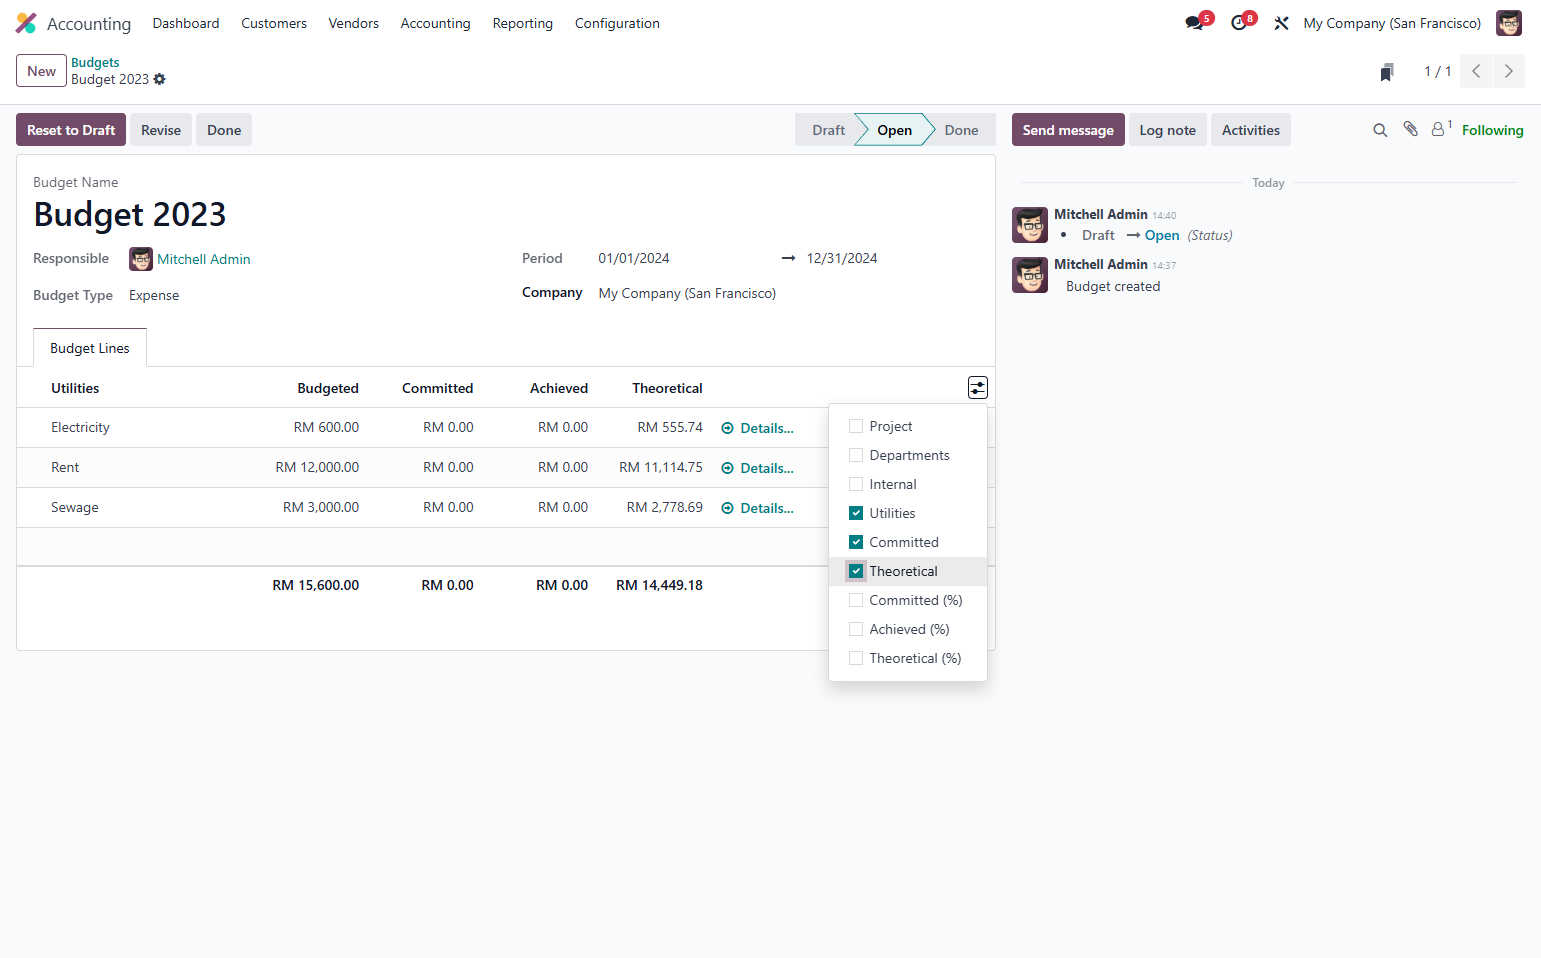Open the Vendors menu

click(354, 23)
